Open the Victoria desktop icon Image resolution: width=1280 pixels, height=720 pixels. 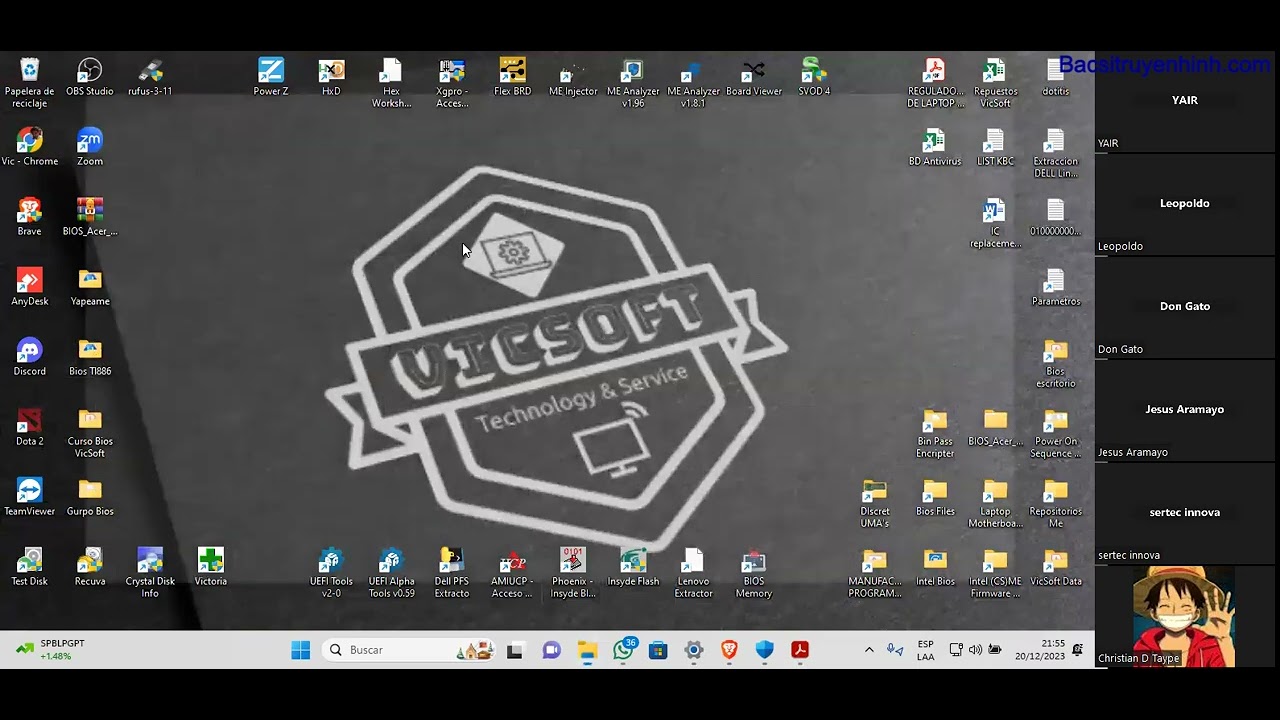(x=210, y=567)
